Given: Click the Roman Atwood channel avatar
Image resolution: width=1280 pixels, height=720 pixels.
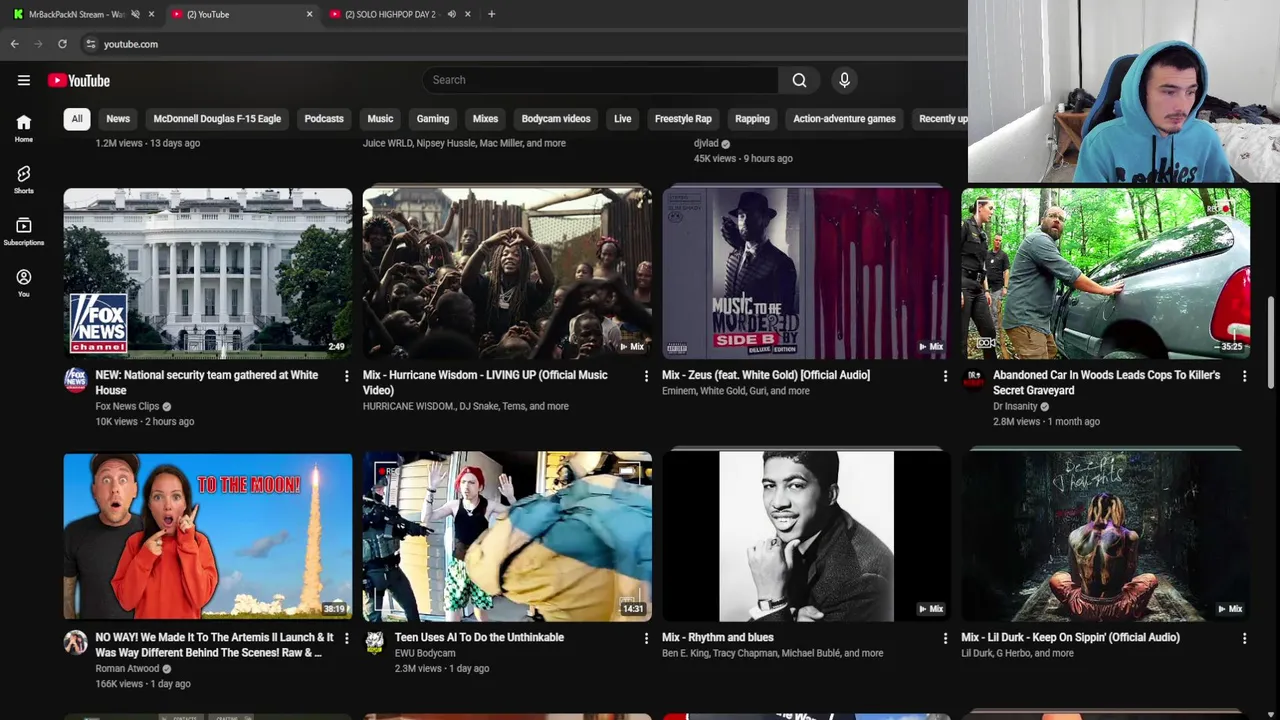Looking at the screenshot, I should click(x=76, y=641).
